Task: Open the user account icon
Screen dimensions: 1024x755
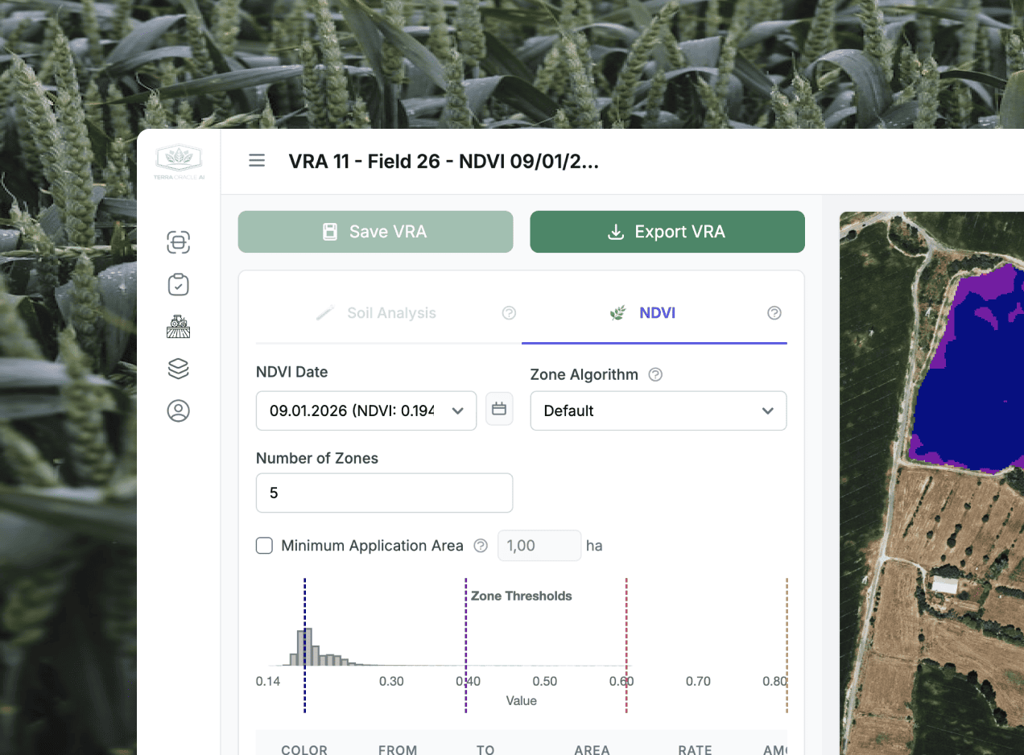Action: click(x=178, y=410)
